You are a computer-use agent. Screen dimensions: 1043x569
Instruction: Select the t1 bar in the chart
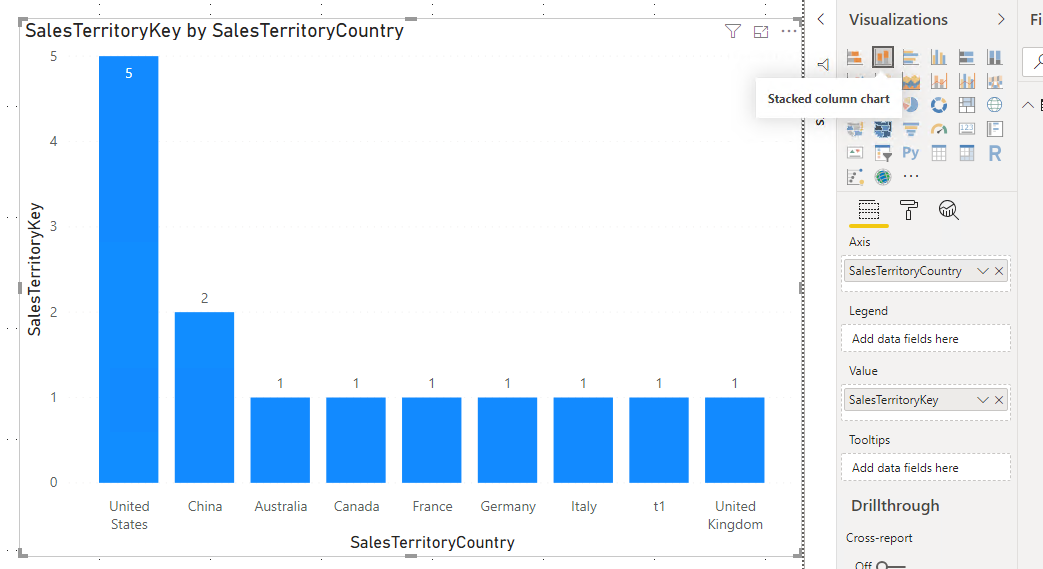659,440
